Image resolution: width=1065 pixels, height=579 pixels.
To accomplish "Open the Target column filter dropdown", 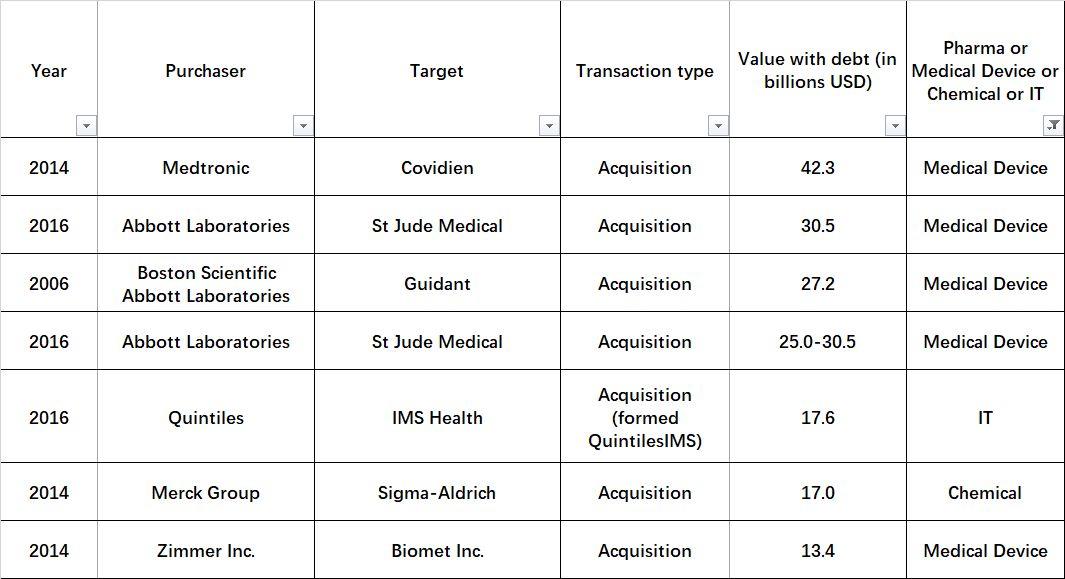I will [549, 126].
